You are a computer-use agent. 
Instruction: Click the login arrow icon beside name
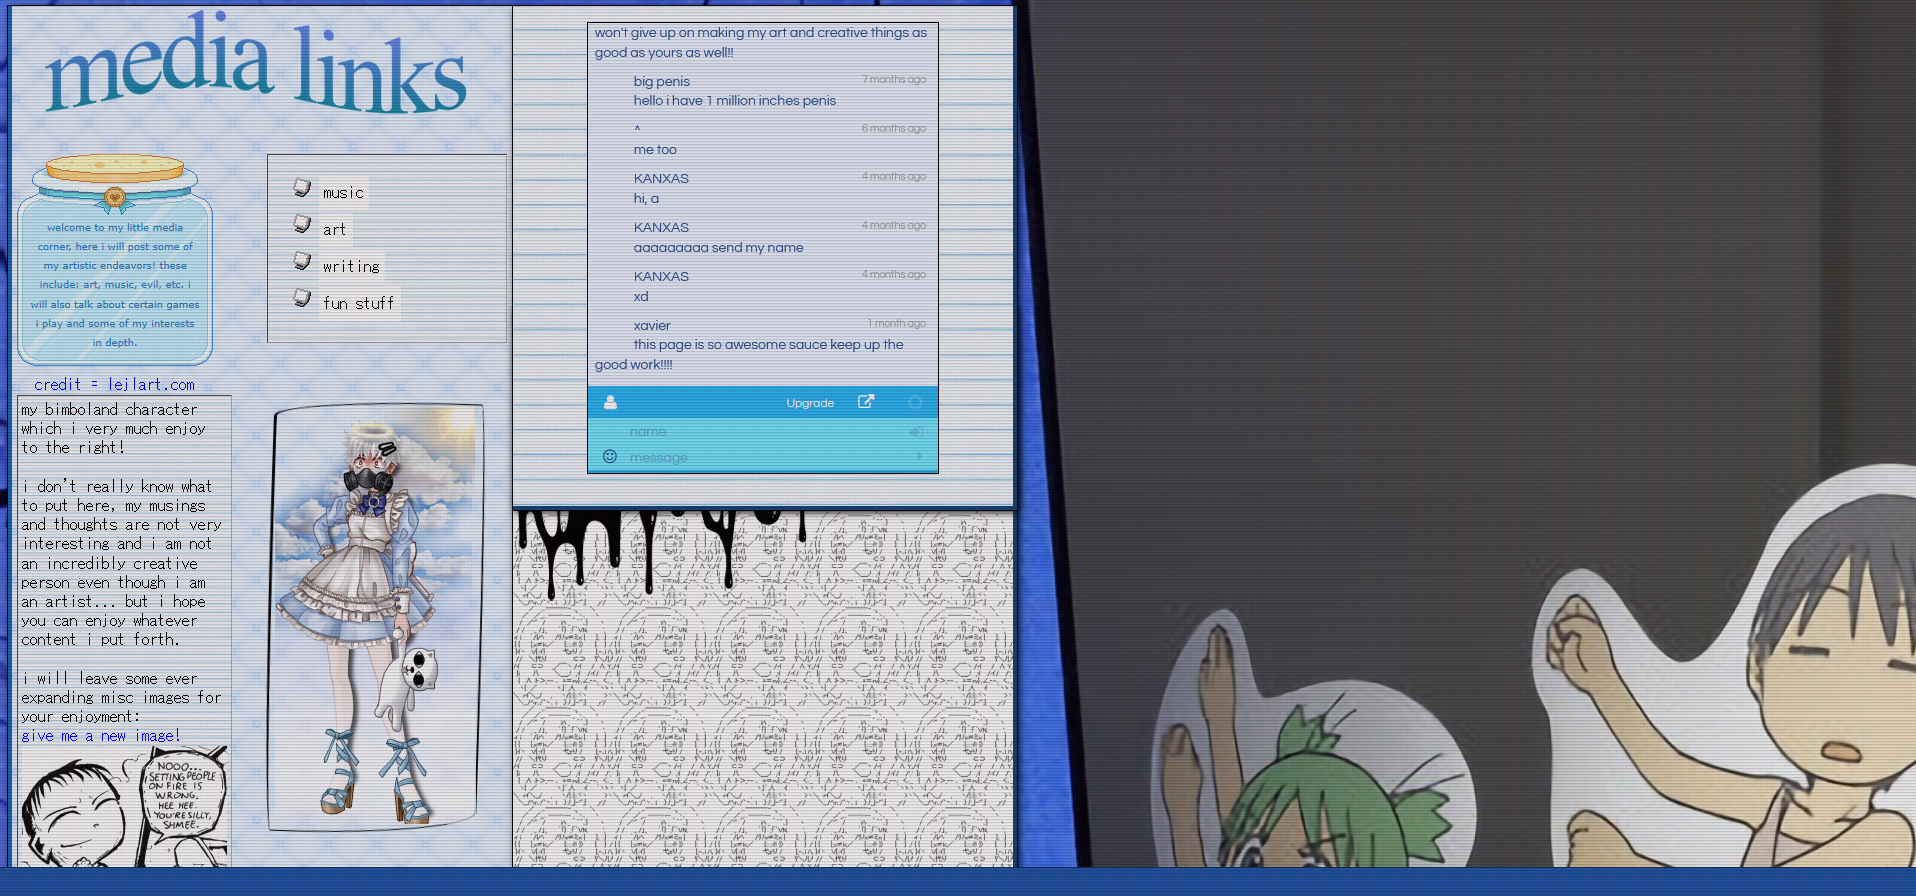pos(916,432)
